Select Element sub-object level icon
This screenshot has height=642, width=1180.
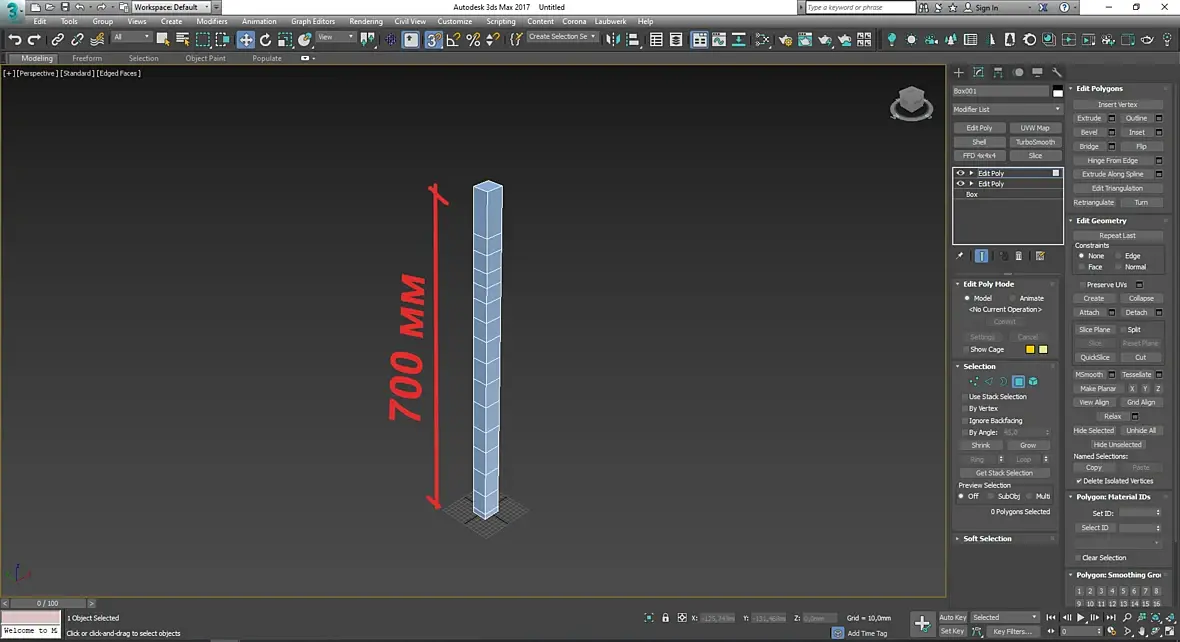click(1033, 382)
